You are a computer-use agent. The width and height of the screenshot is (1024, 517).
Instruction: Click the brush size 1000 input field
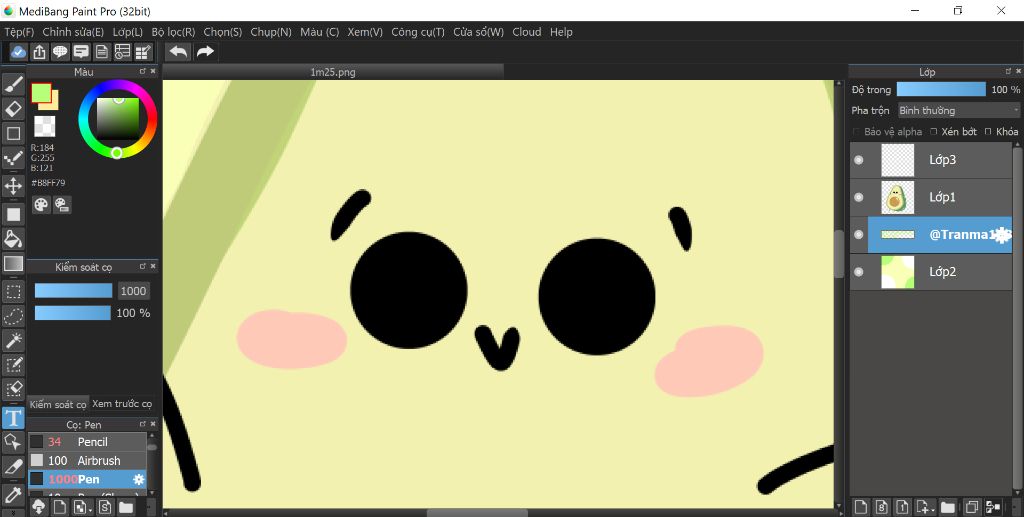click(133, 291)
